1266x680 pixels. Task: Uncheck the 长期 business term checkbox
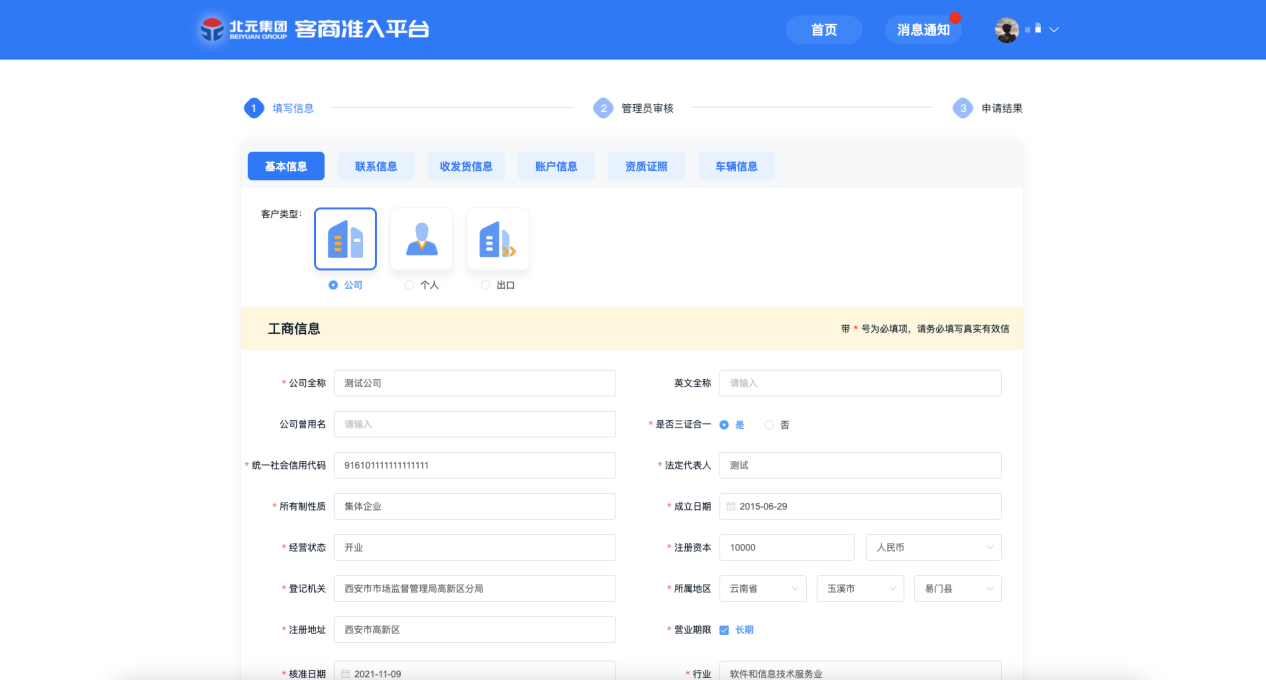(x=724, y=630)
